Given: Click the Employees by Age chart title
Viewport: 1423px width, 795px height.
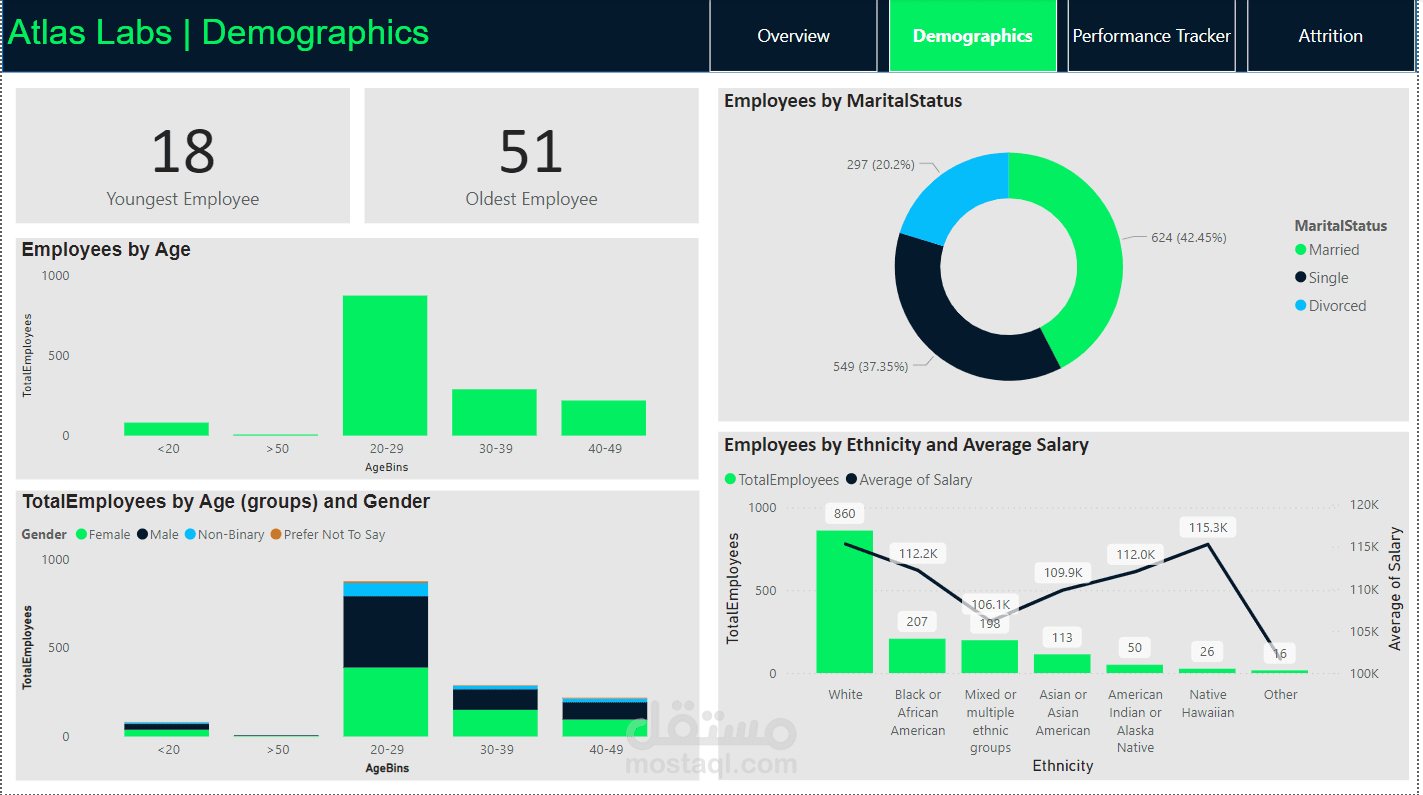Looking at the screenshot, I should (106, 250).
